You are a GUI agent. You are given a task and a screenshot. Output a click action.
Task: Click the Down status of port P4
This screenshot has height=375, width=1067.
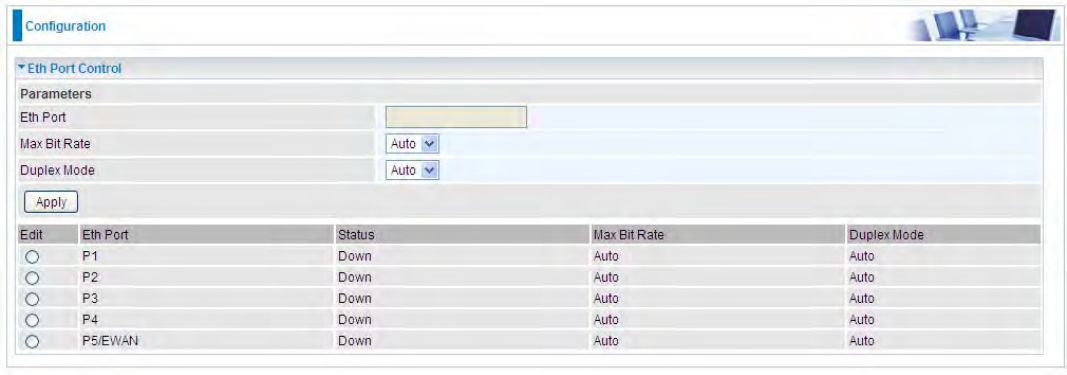[355, 319]
